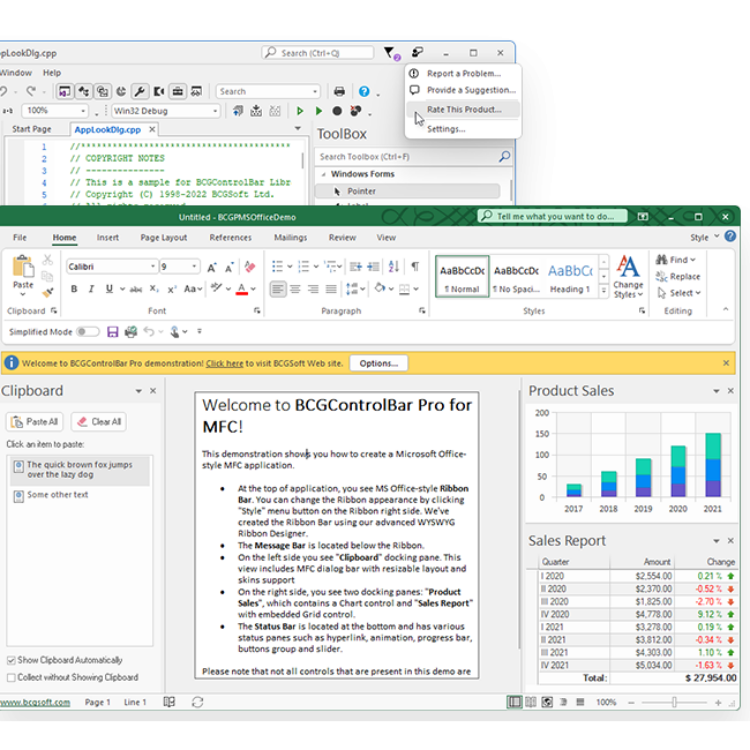Uncheck Show Clipboard Automatically

click(x=11, y=660)
